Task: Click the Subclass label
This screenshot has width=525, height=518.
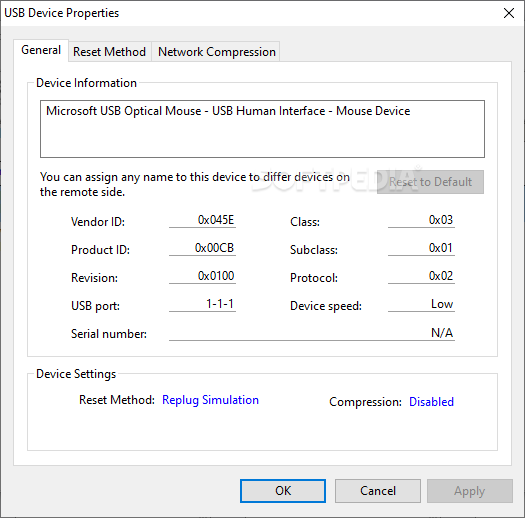Action: coord(314,250)
